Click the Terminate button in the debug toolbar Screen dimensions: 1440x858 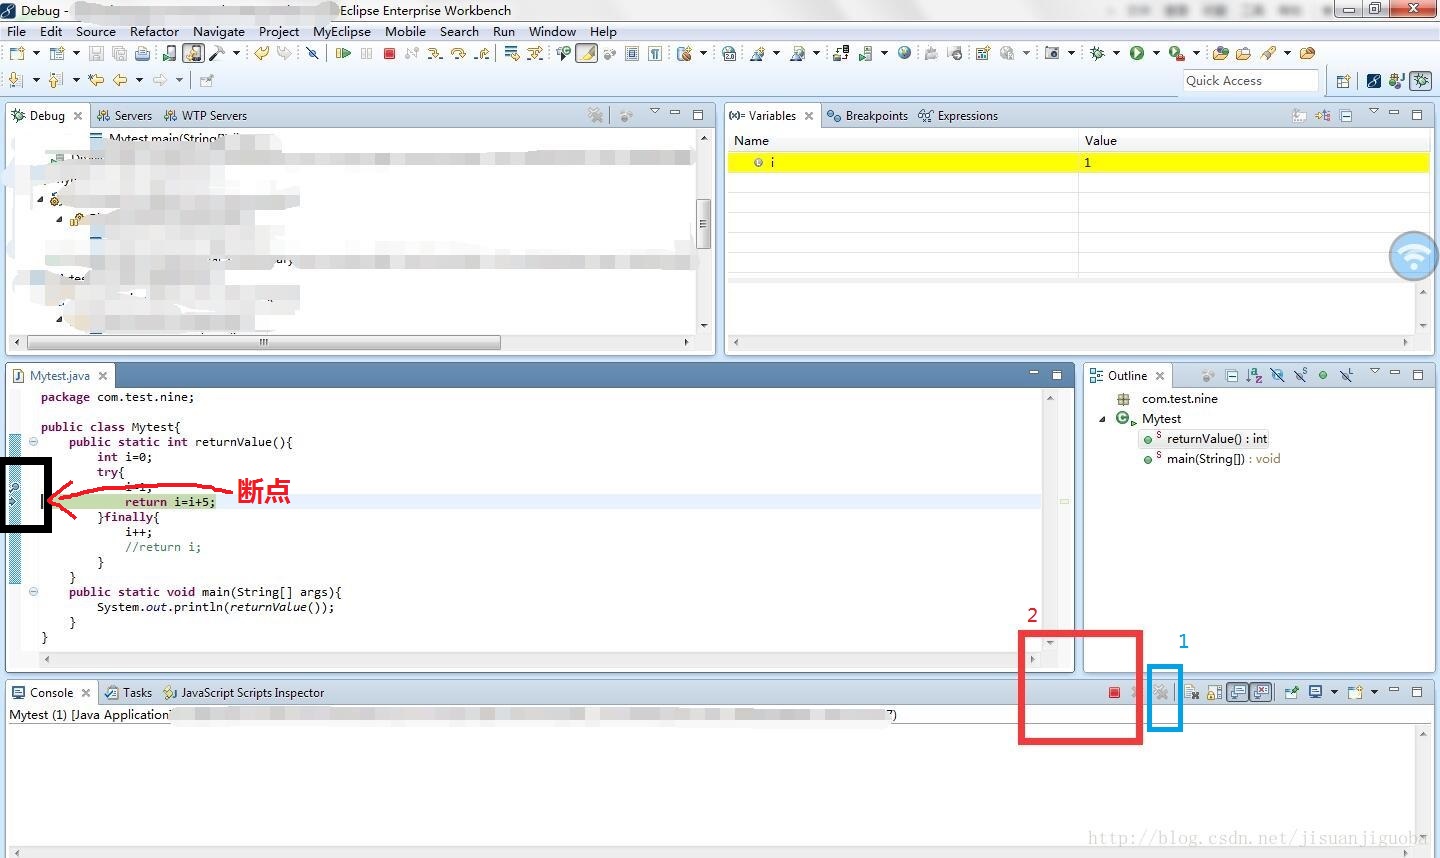pos(389,53)
